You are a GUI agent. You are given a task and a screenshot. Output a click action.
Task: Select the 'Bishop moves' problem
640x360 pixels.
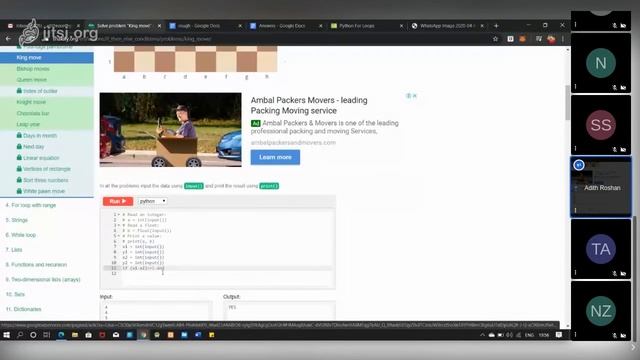click(47, 69)
